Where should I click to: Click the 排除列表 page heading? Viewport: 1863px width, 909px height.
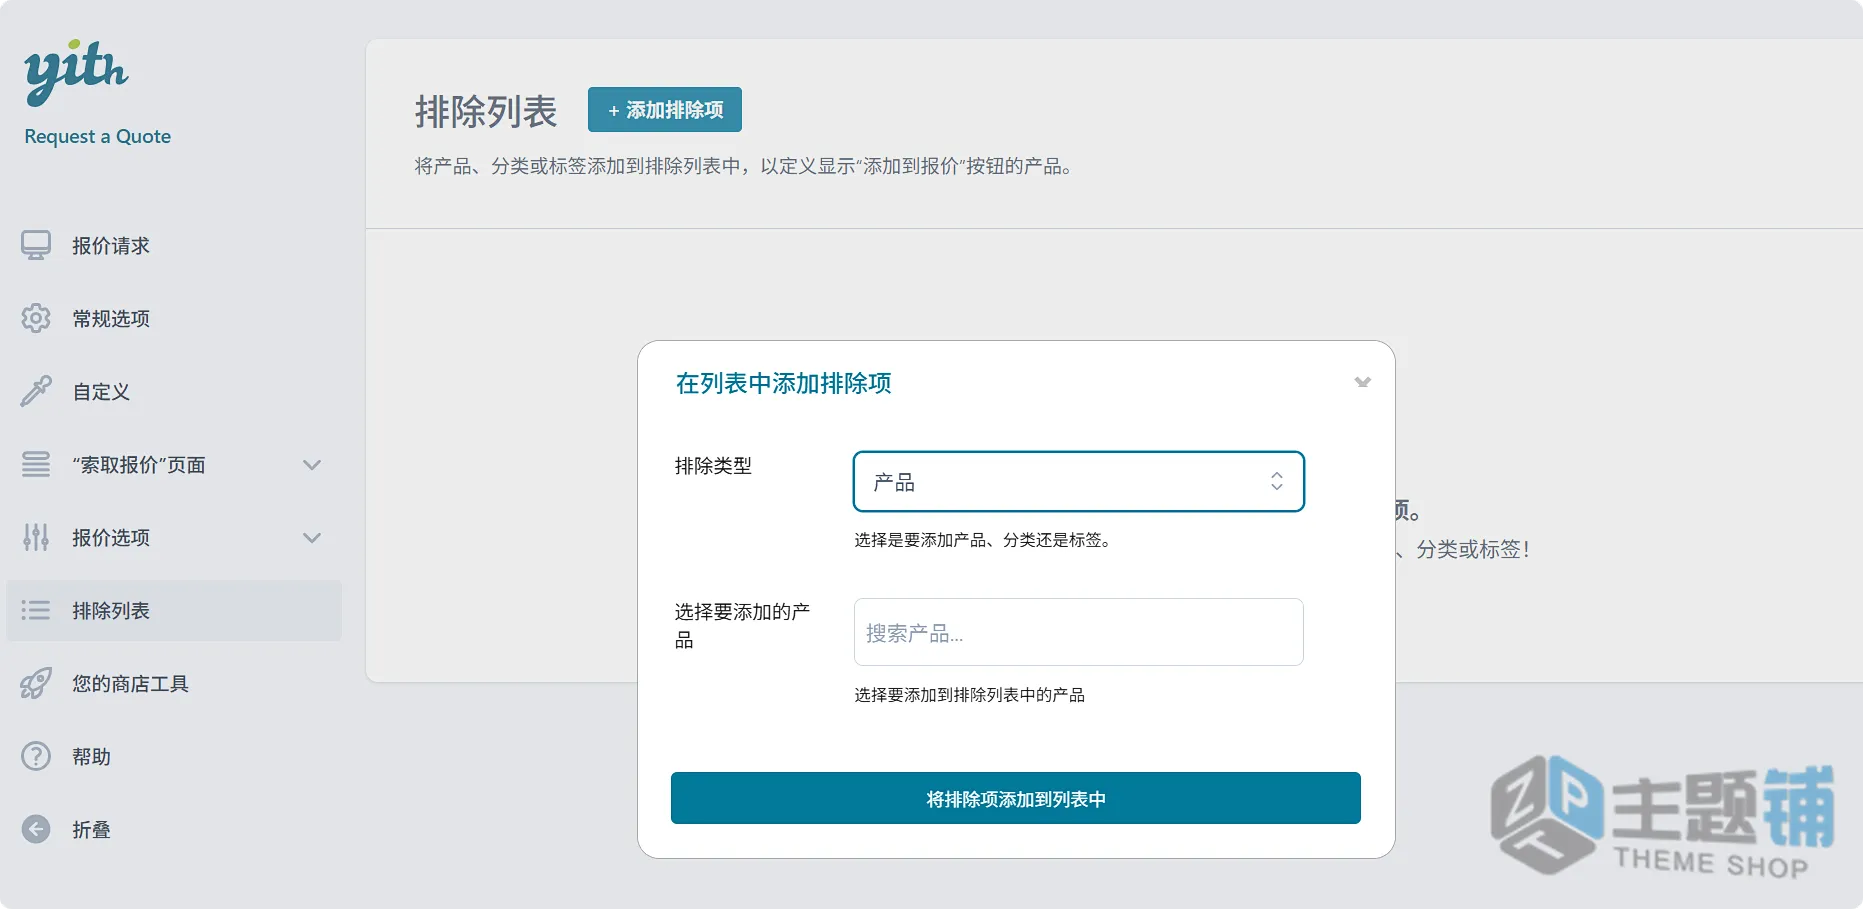click(x=486, y=111)
